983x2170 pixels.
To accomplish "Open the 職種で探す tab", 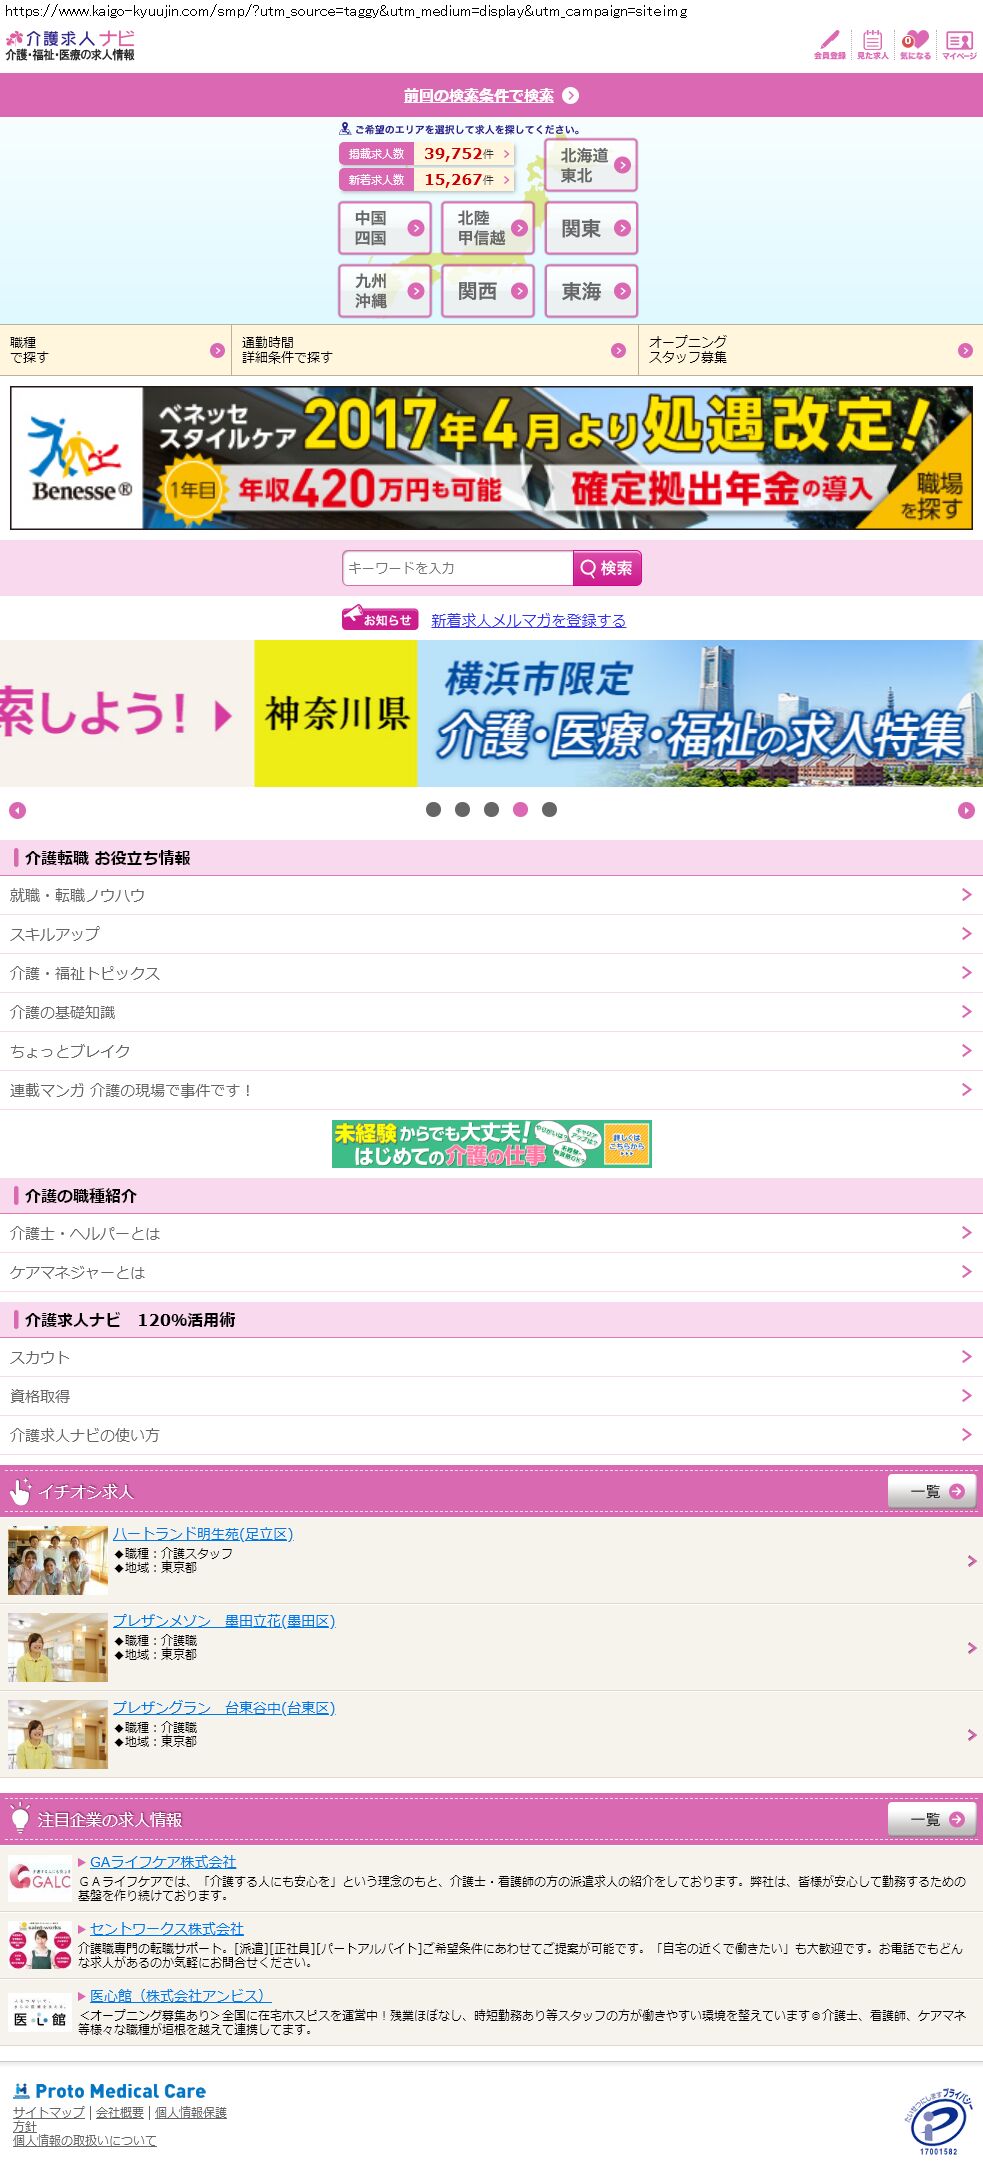I will [115, 350].
